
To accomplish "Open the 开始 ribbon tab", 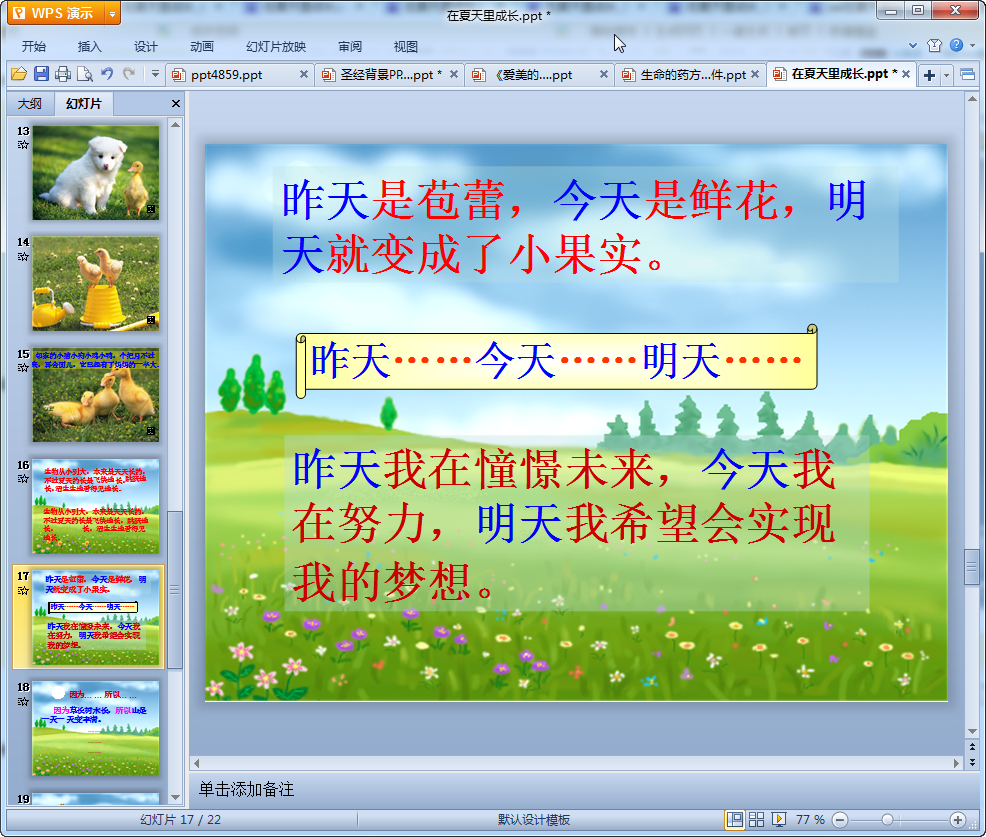I will tap(34, 47).
